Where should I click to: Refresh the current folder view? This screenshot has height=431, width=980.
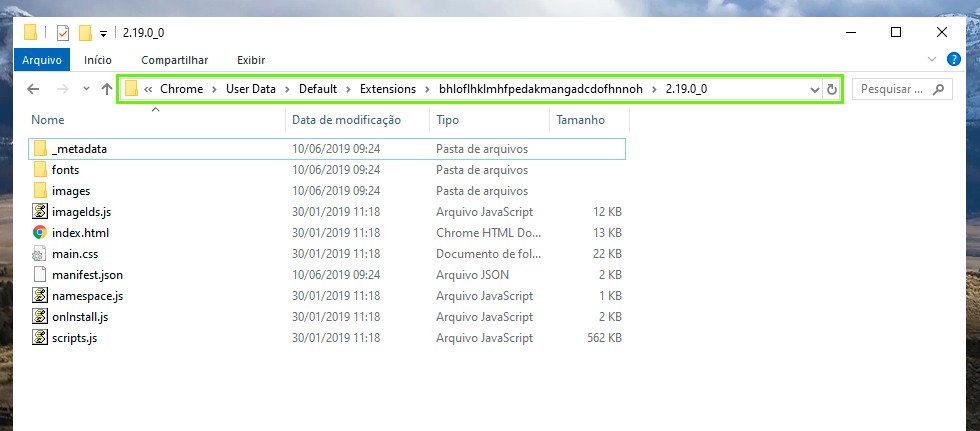(x=832, y=90)
